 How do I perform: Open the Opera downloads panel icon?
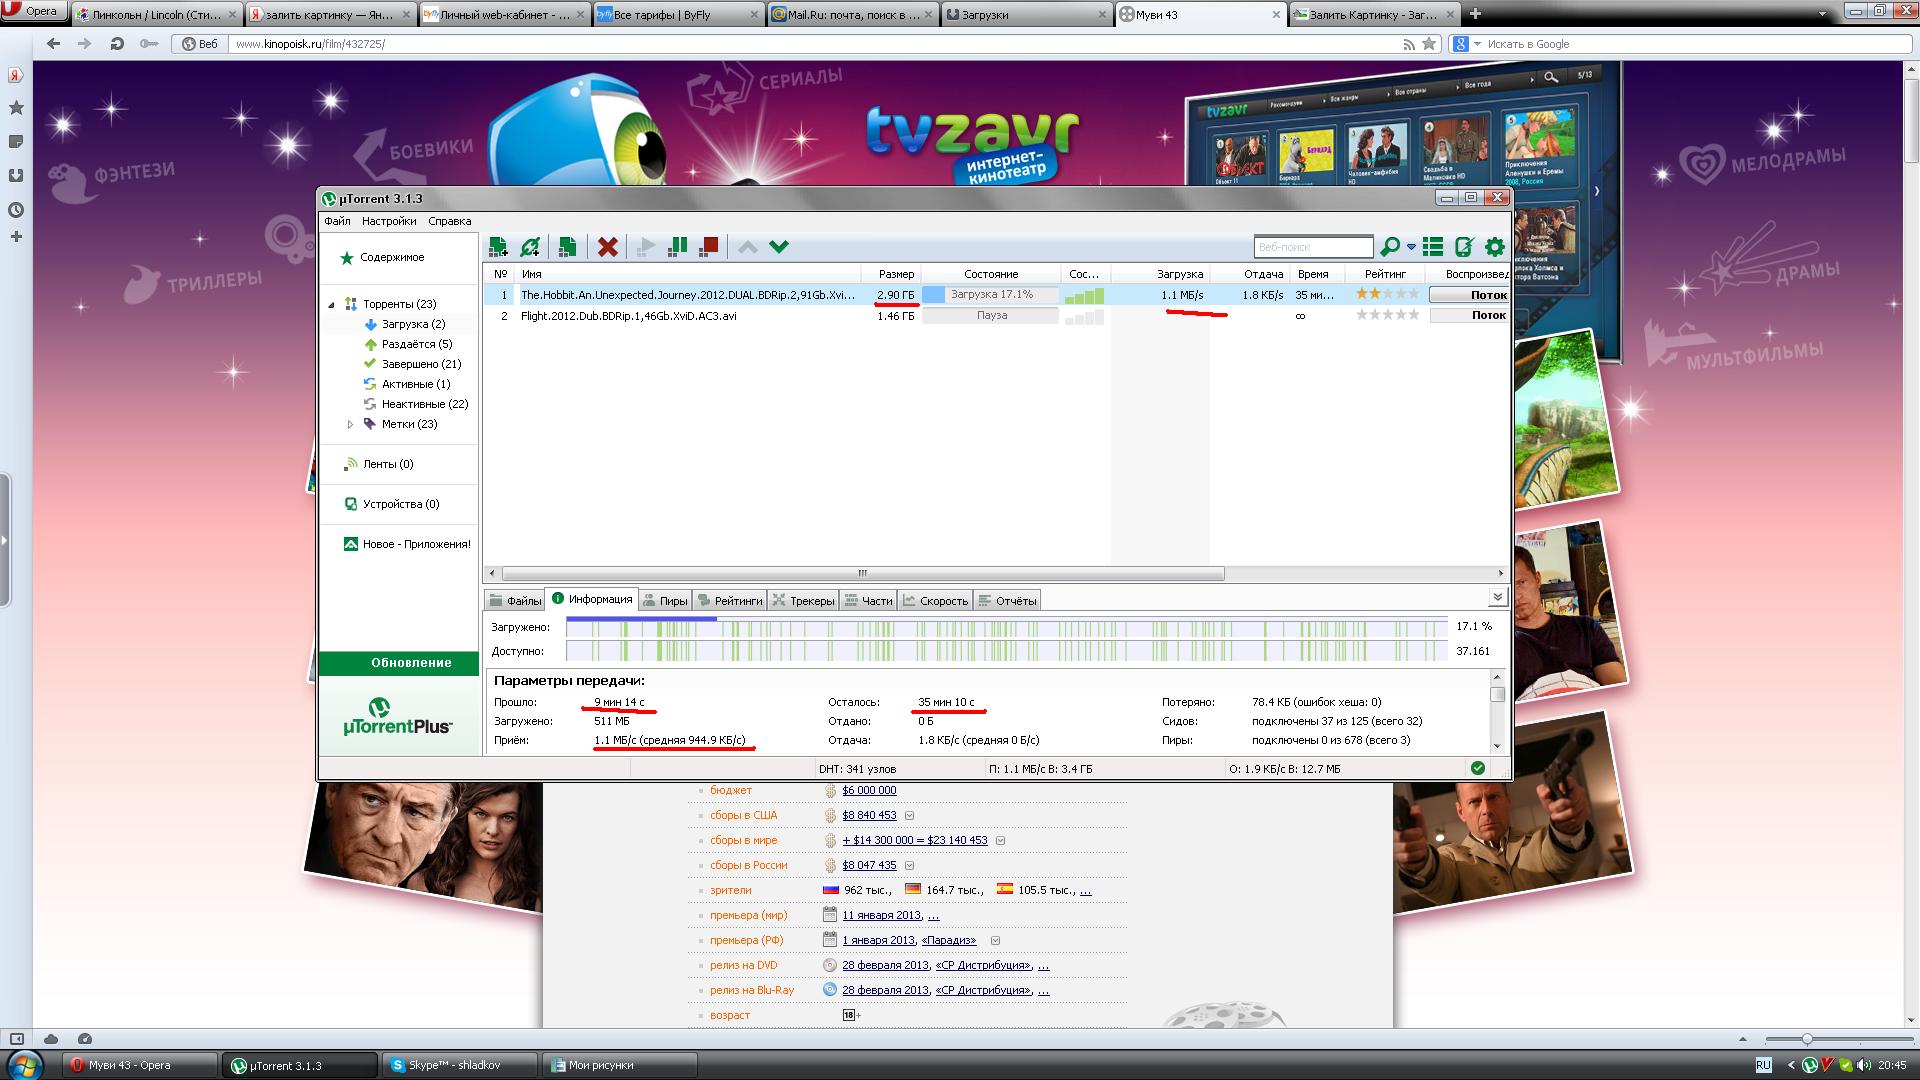click(x=16, y=176)
